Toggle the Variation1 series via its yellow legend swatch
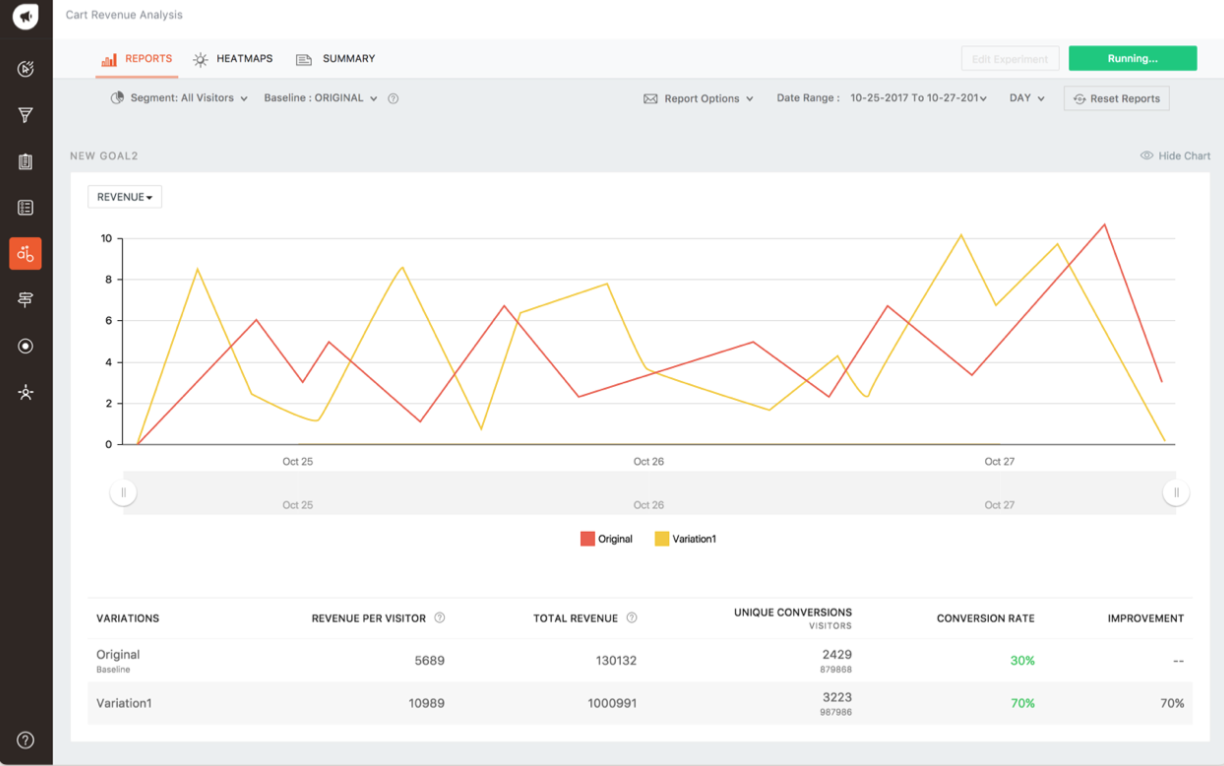This screenshot has width=1224, height=766. point(661,539)
